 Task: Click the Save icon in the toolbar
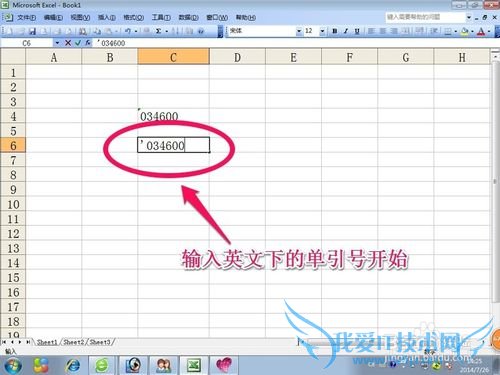coord(32,31)
